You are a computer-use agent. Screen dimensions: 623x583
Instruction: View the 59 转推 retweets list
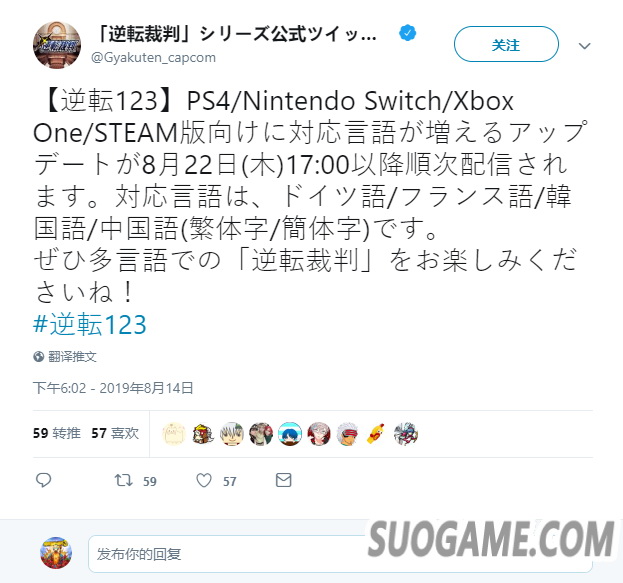[57, 433]
